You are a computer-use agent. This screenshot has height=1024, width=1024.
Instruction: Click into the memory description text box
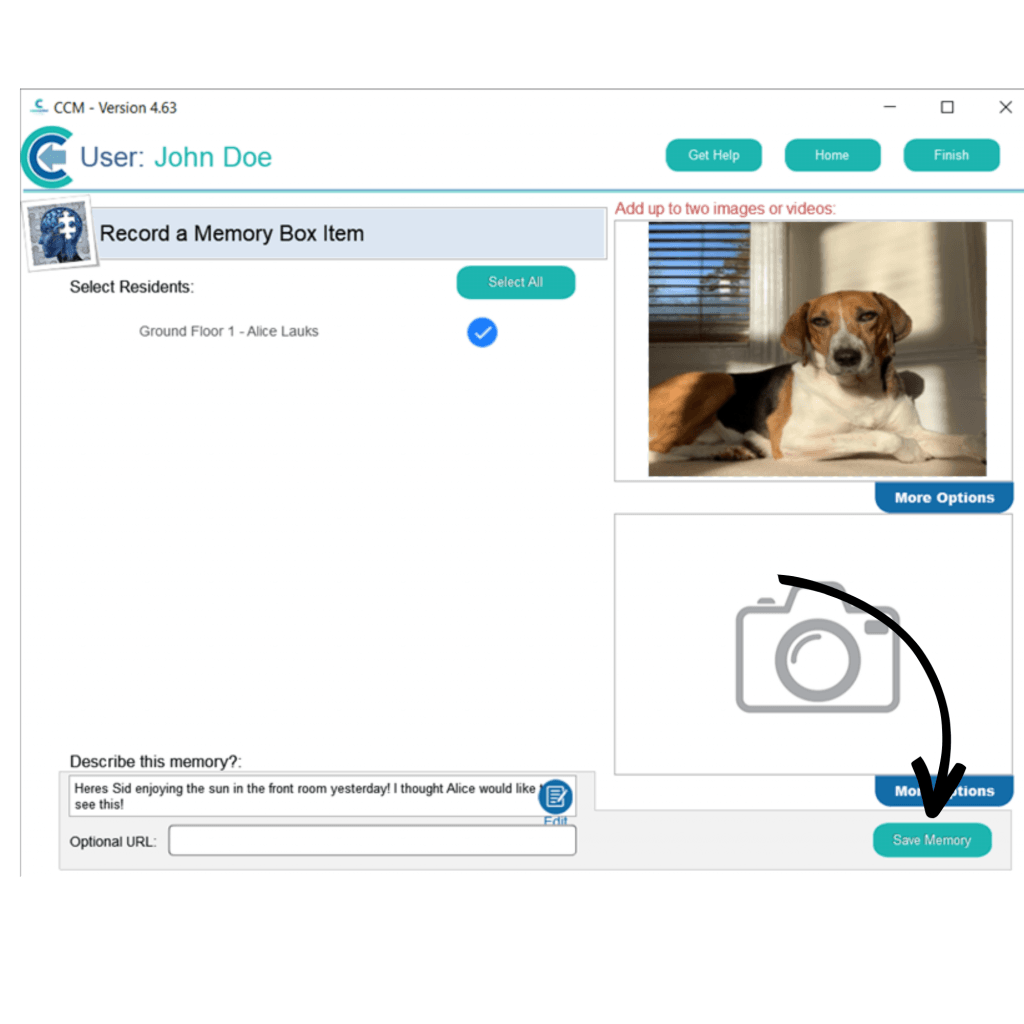[300, 796]
